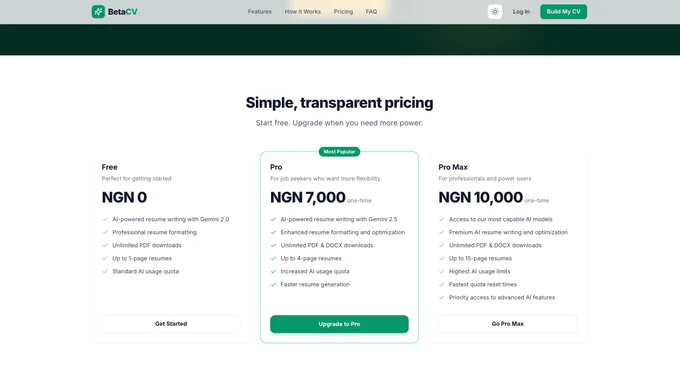Click the BetaCV brand name text
Screen dimensions: 680x367
click(123, 12)
